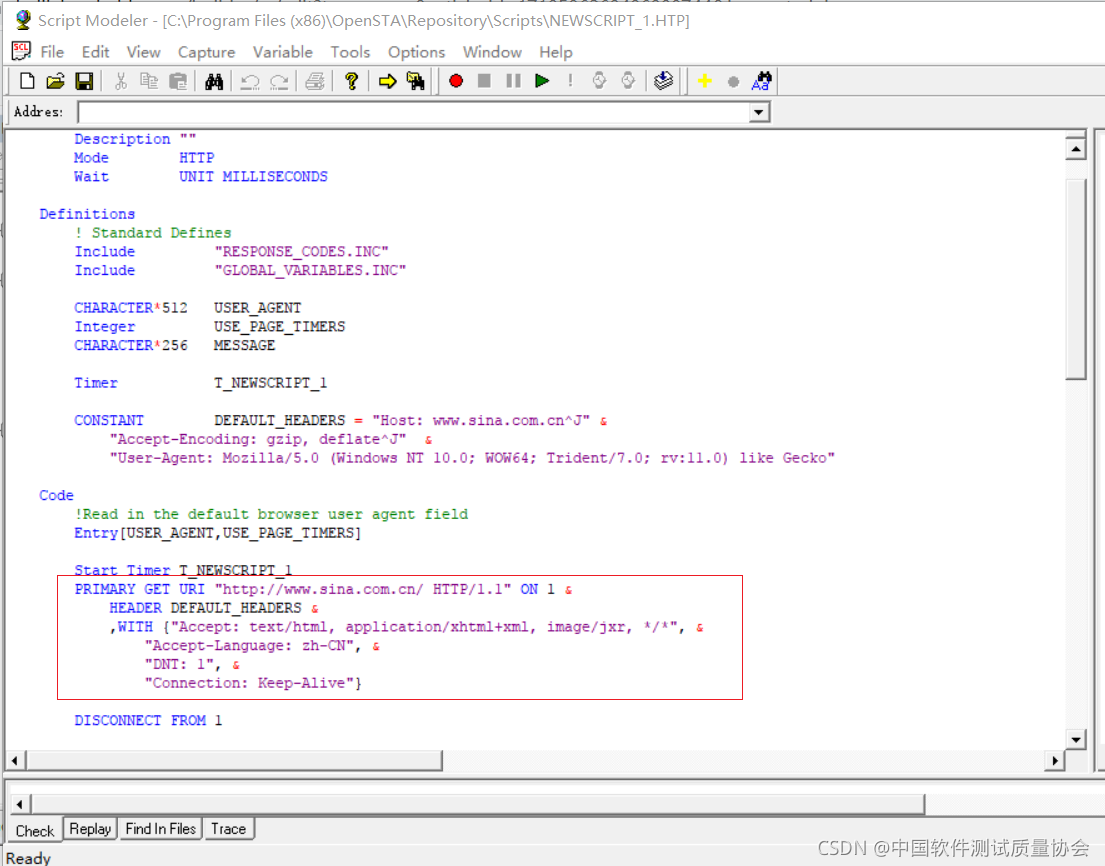Image resolution: width=1105 pixels, height=866 pixels.
Task: Paste from clipboard using the clipboard icon
Action: click(178, 81)
